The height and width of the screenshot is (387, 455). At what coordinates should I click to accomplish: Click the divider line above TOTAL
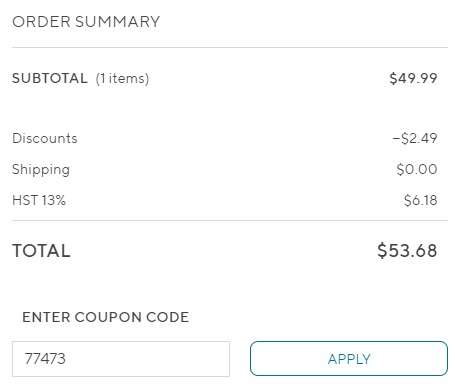tap(230, 220)
